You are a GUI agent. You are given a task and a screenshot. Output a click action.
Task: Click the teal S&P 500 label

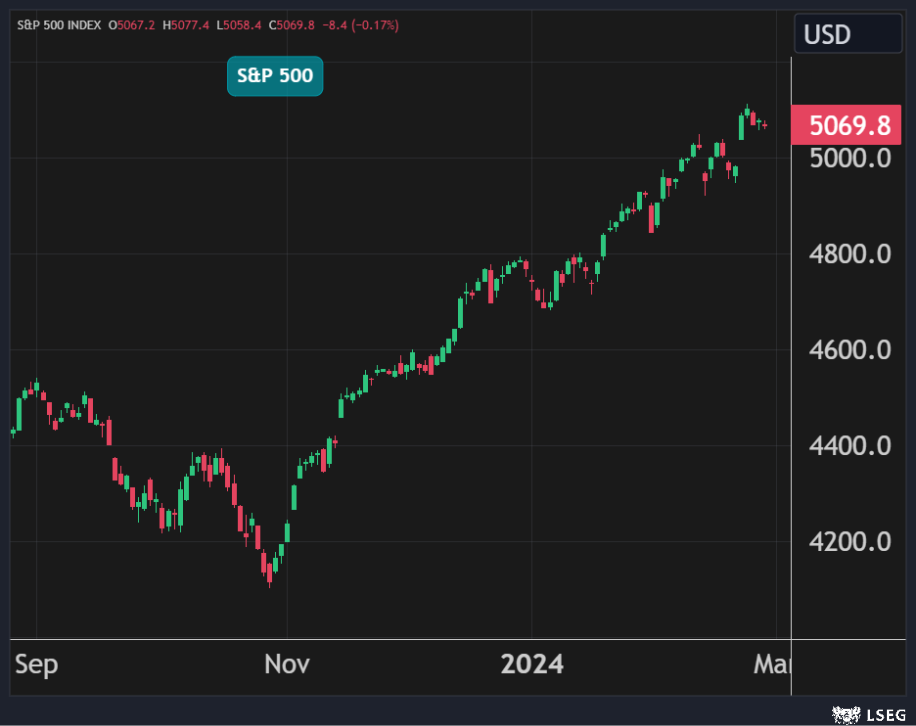(275, 76)
